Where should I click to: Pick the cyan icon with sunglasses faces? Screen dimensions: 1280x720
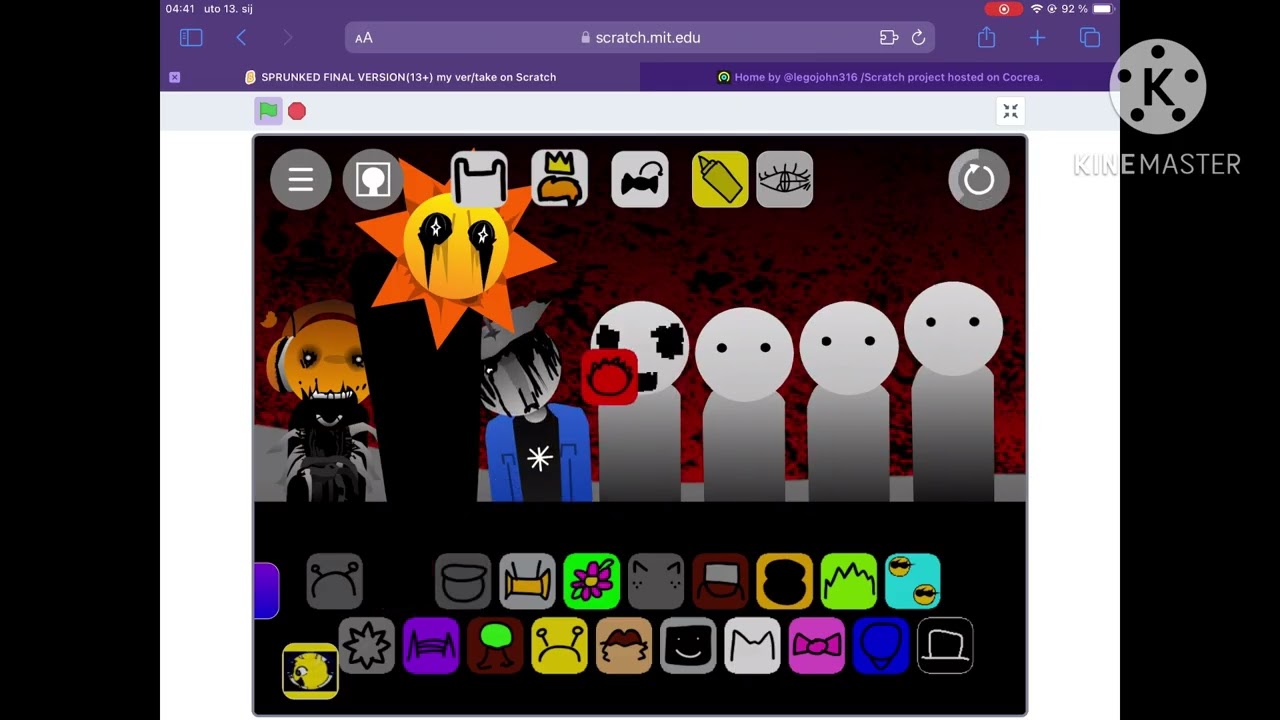click(x=913, y=581)
